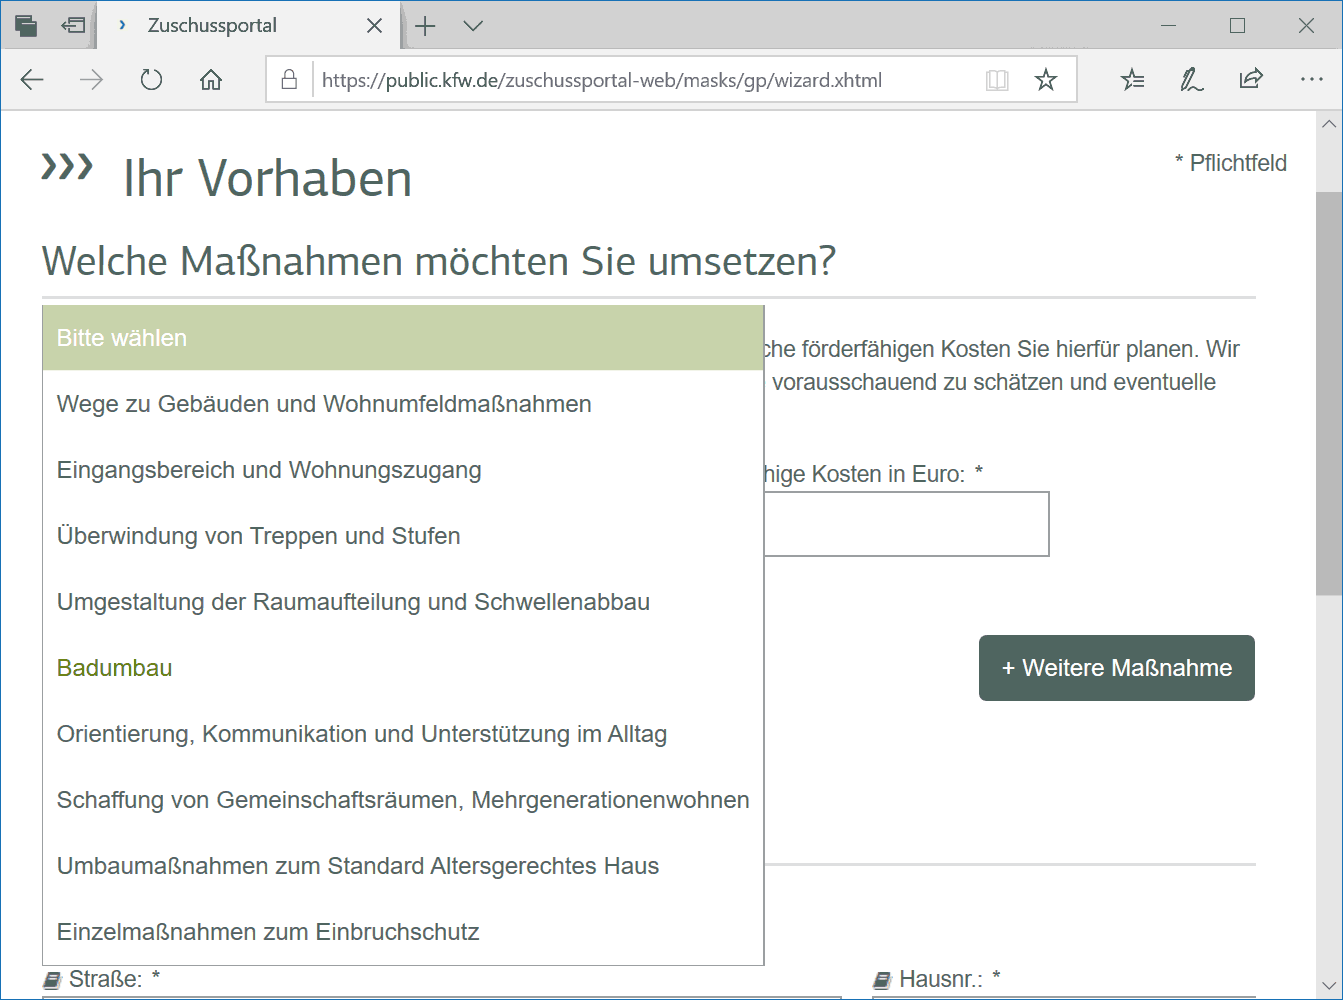The width and height of the screenshot is (1343, 1000).
Task: Open the browser Settings and more menu
Action: [x=1311, y=80]
